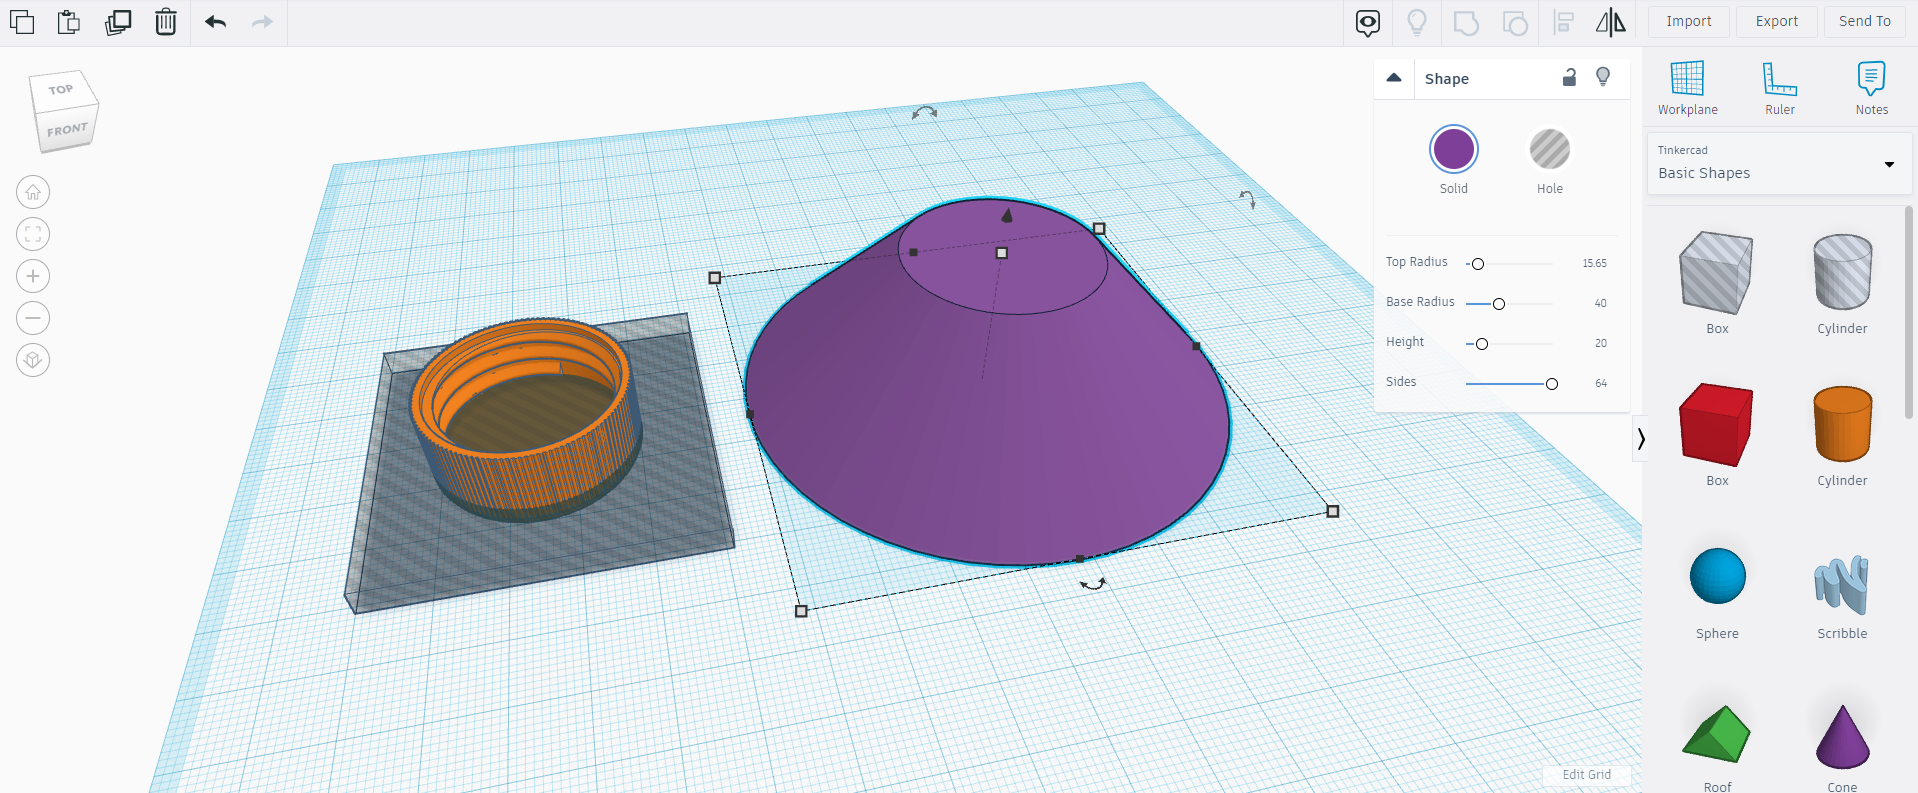Open the Align tool
The image size is (1918, 793).
pos(1564,22)
